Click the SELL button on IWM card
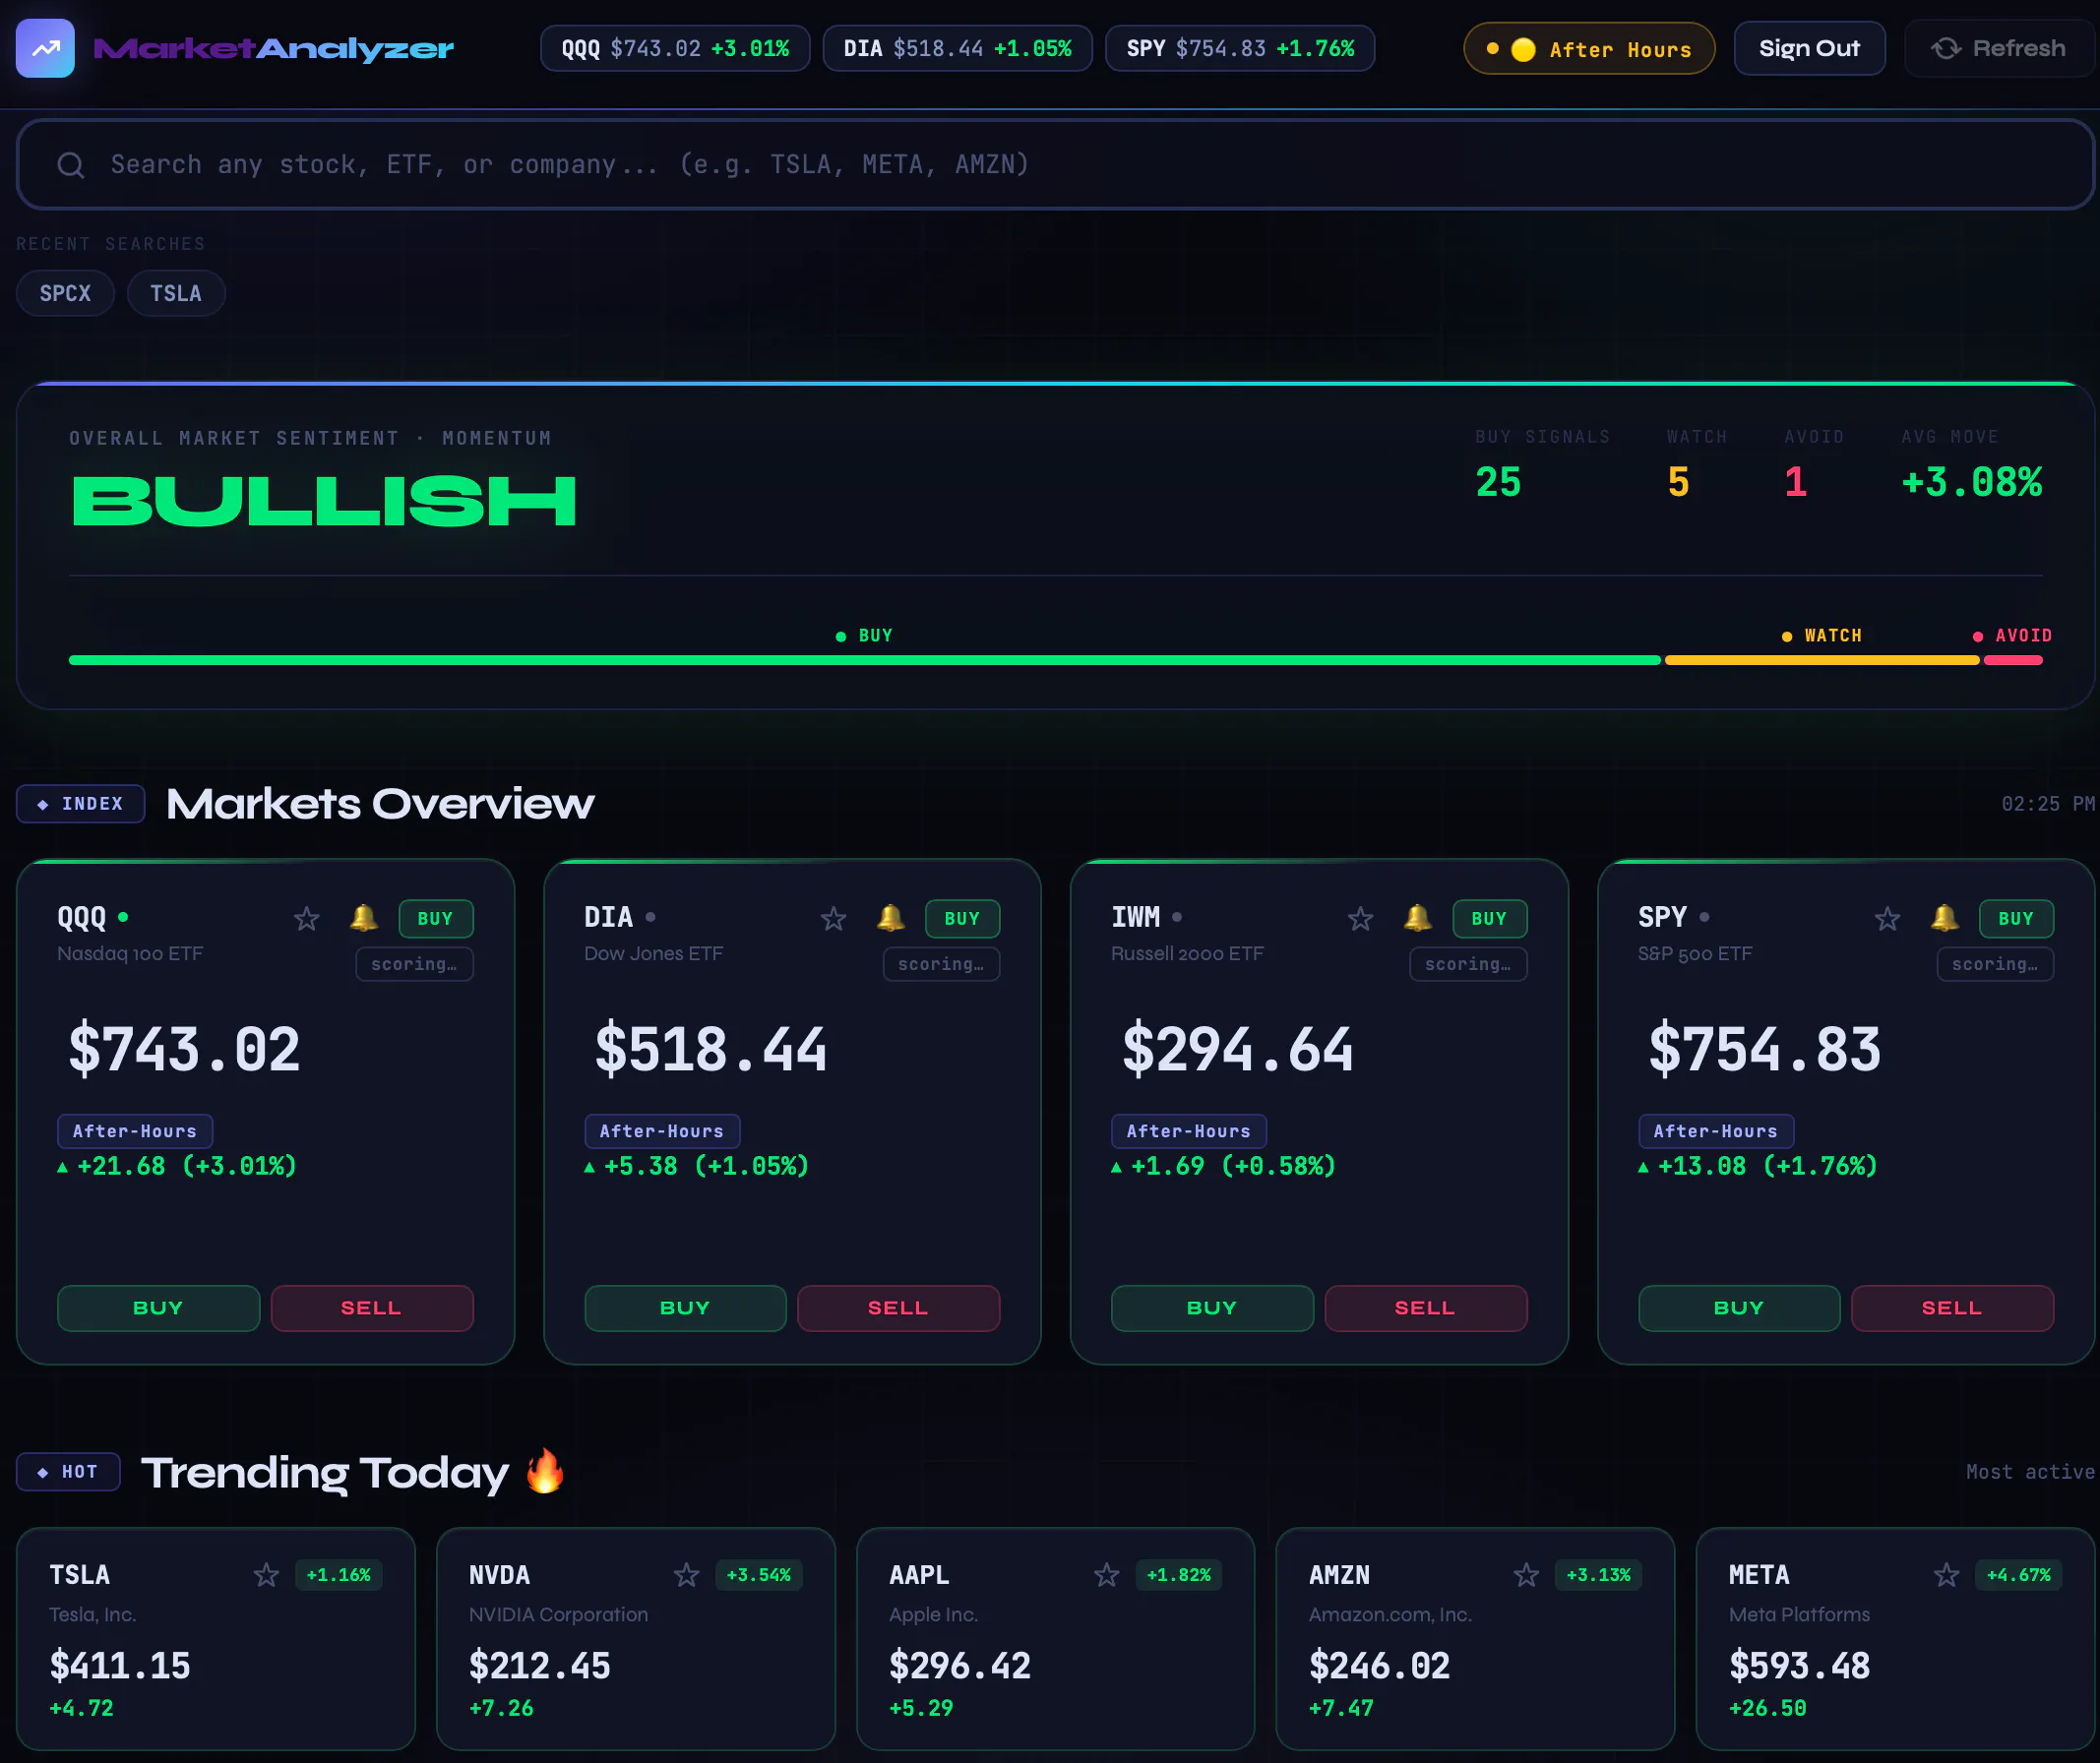This screenshot has width=2100, height=1763. (1426, 1308)
